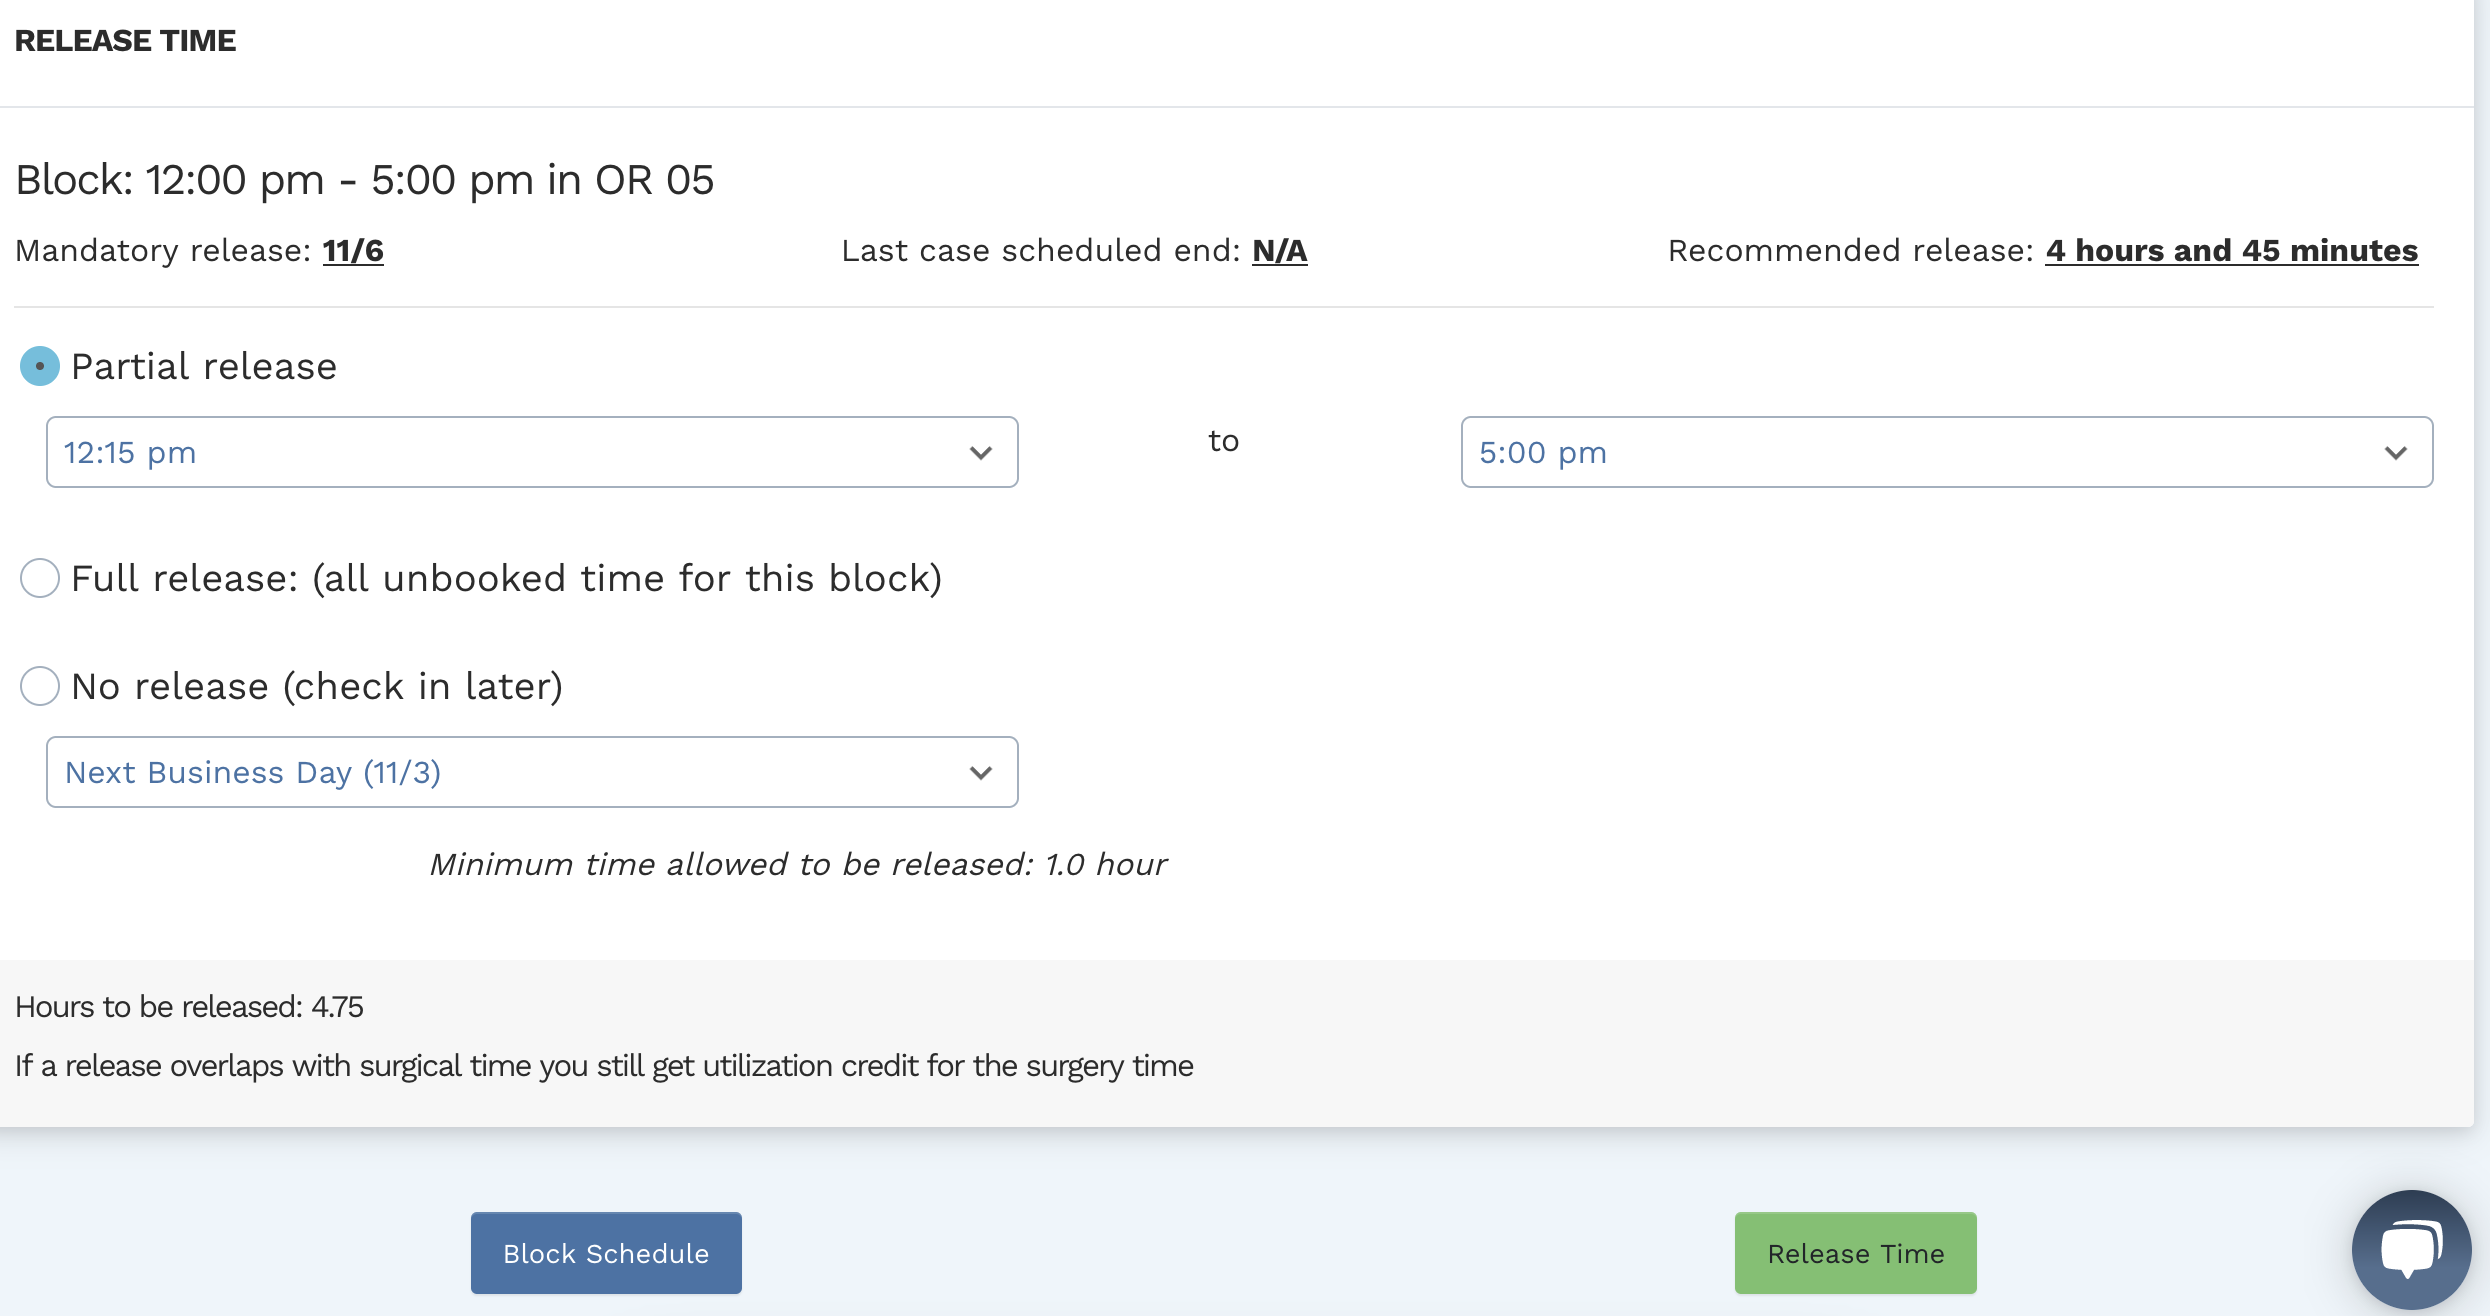Screen dimensions: 2490x1316
Task: Choose the No release radio option
Action: [40, 686]
